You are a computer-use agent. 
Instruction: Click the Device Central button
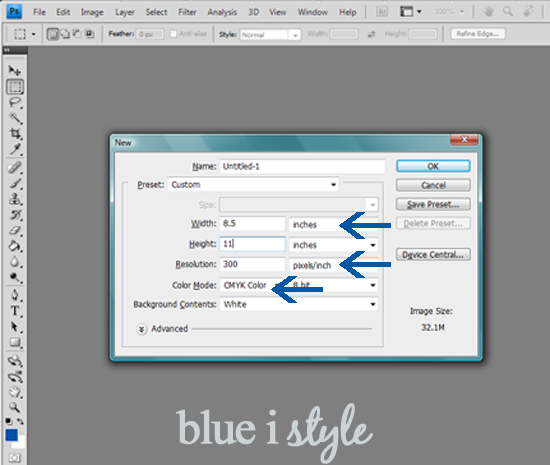pos(433,255)
